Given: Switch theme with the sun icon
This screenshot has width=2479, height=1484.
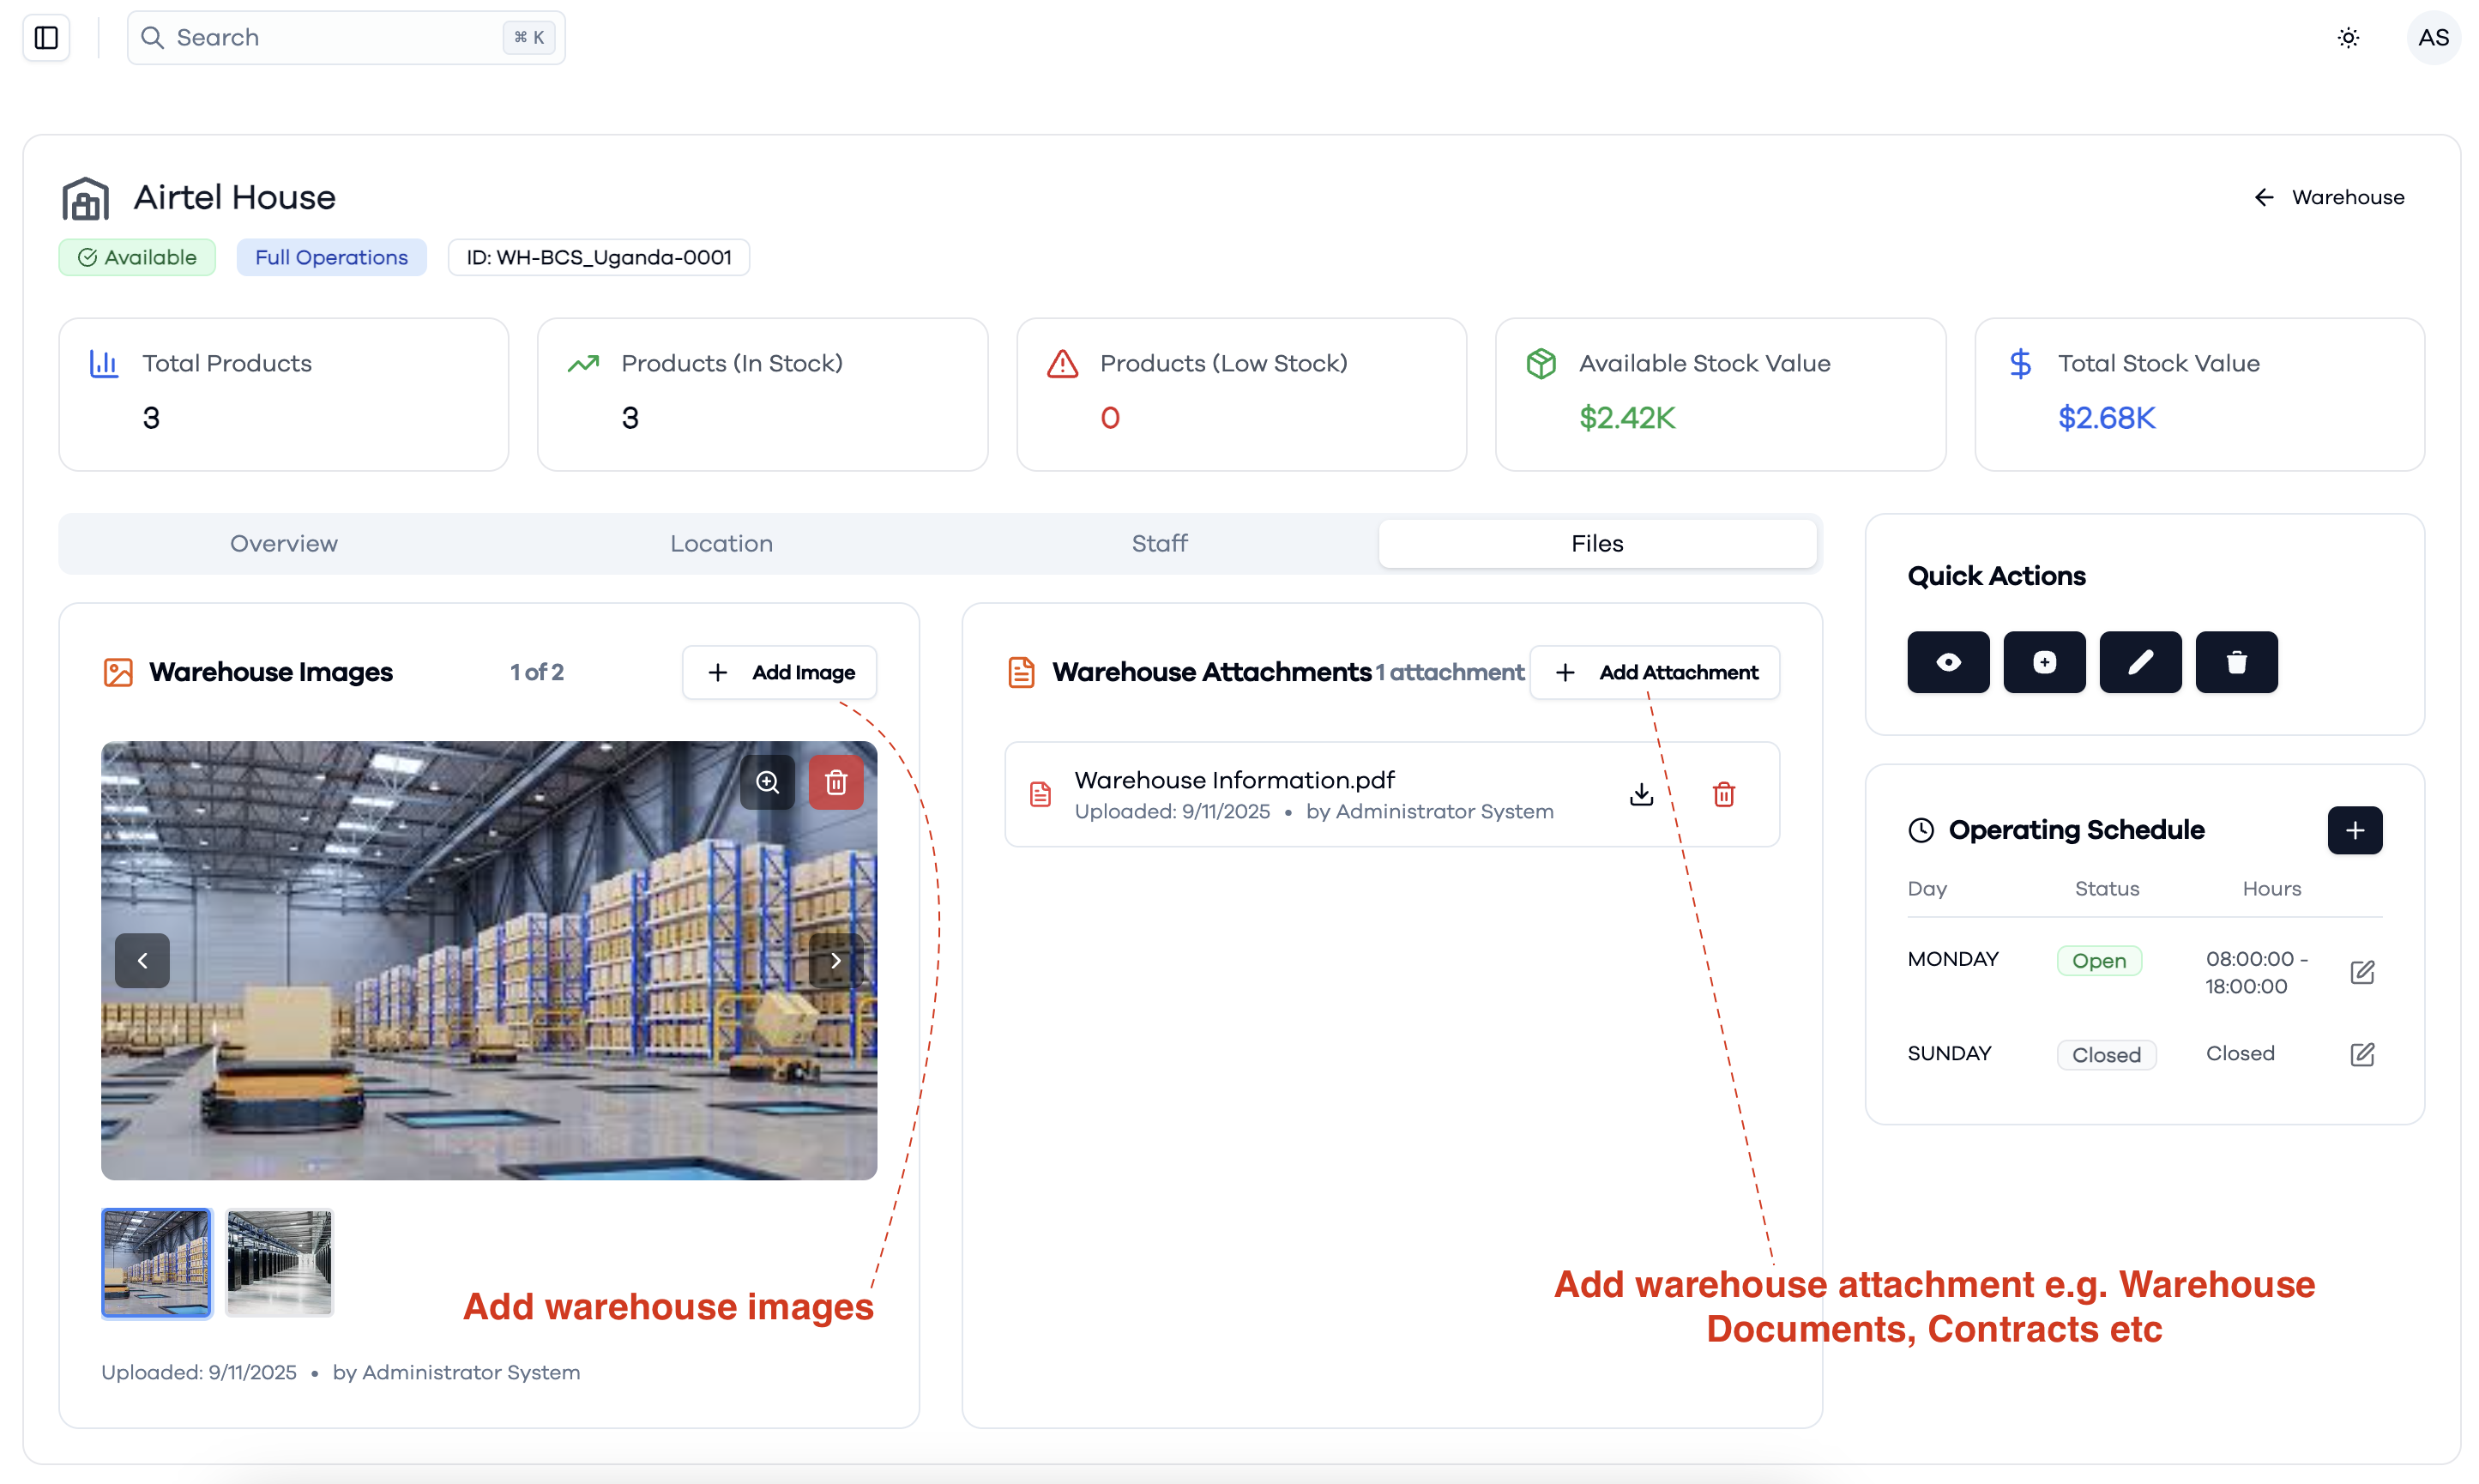Looking at the screenshot, I should pyautogui.click(x=2348, y=38).
